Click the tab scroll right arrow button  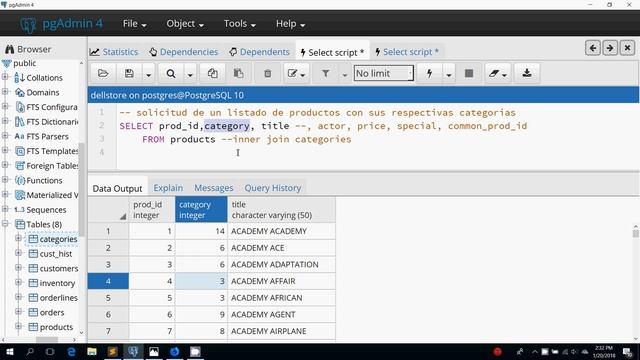(610, 48)
